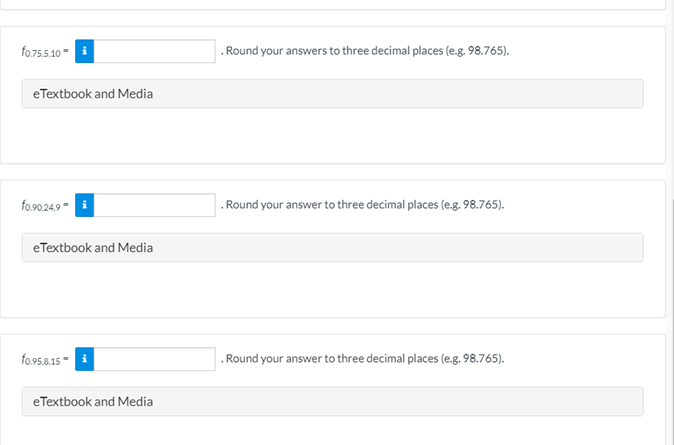This screenshot has width=674, height=445.
Task: Click the rounding instruction beside the f0.95,8,15 field
Action: [x=364, y=358]
